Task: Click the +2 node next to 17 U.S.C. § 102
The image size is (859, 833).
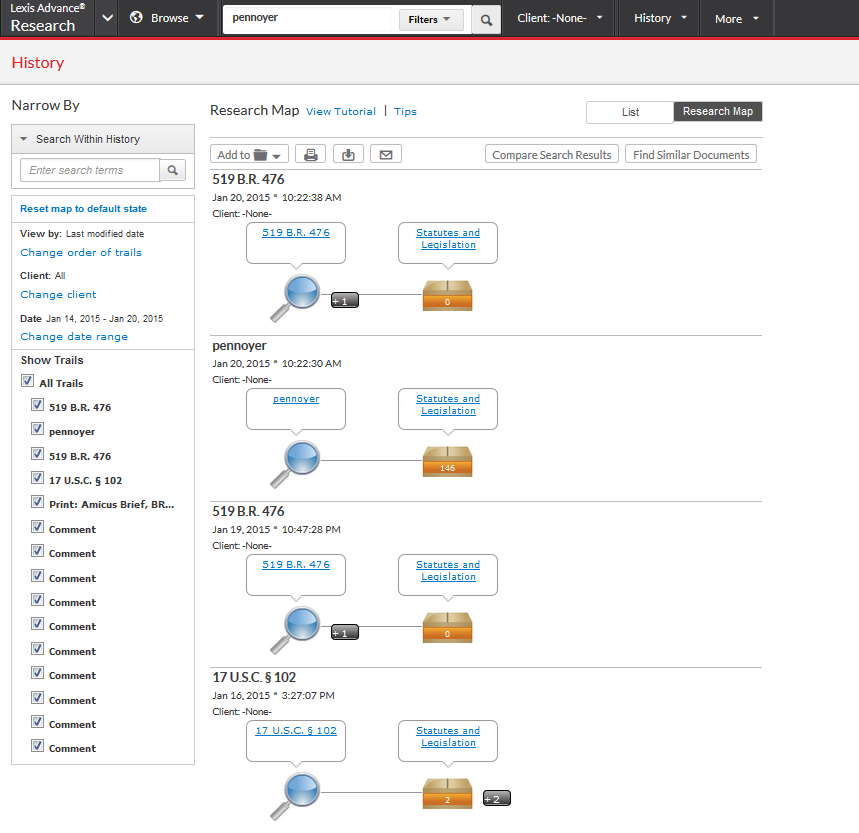Action: (496, 798)
